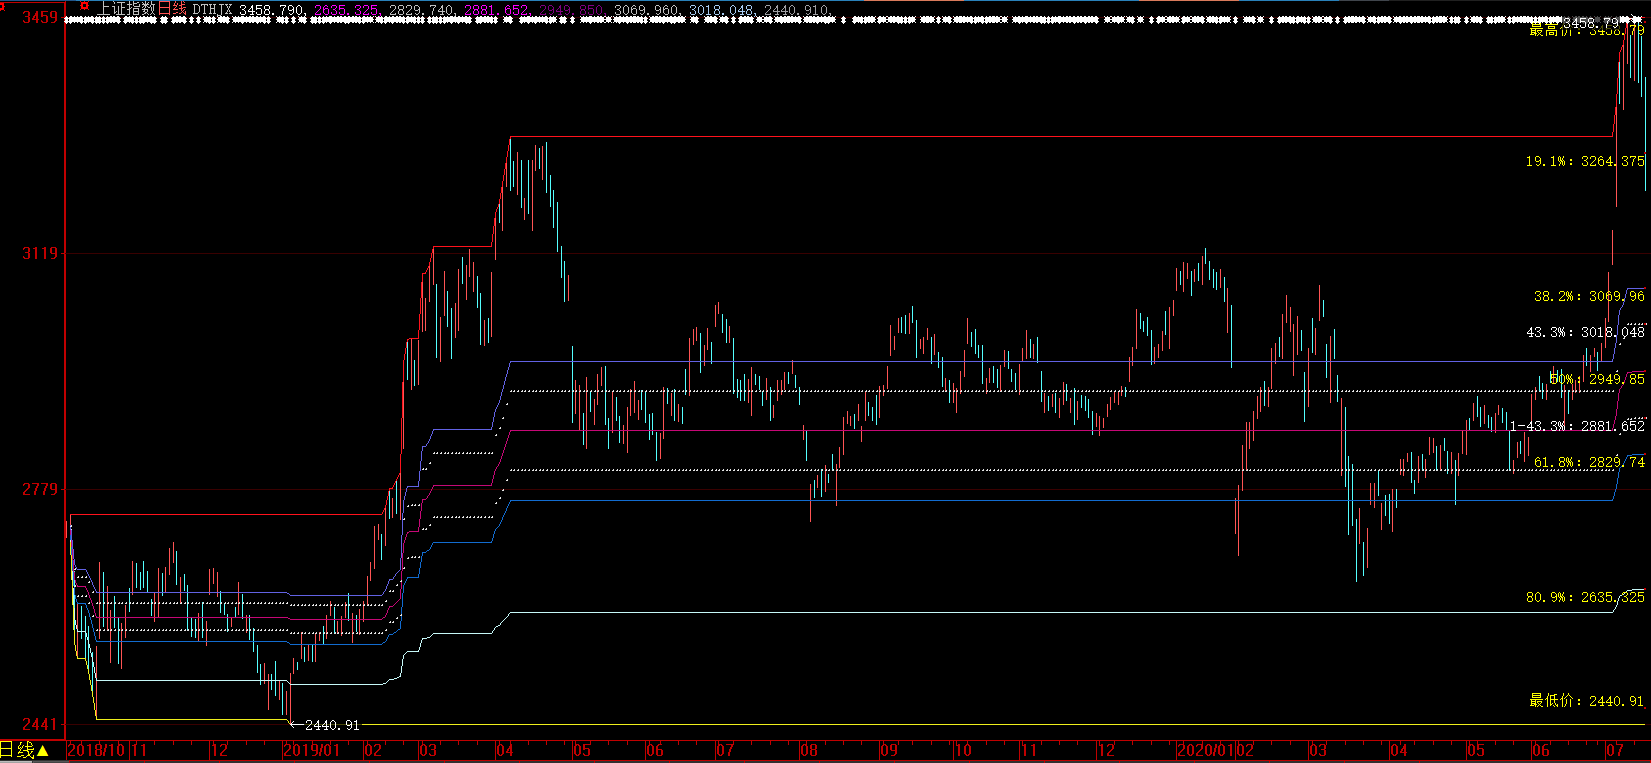Click the 43.3%: 3018.048 level label
Screen dimensions: 1651x763
coord(1585,332)
